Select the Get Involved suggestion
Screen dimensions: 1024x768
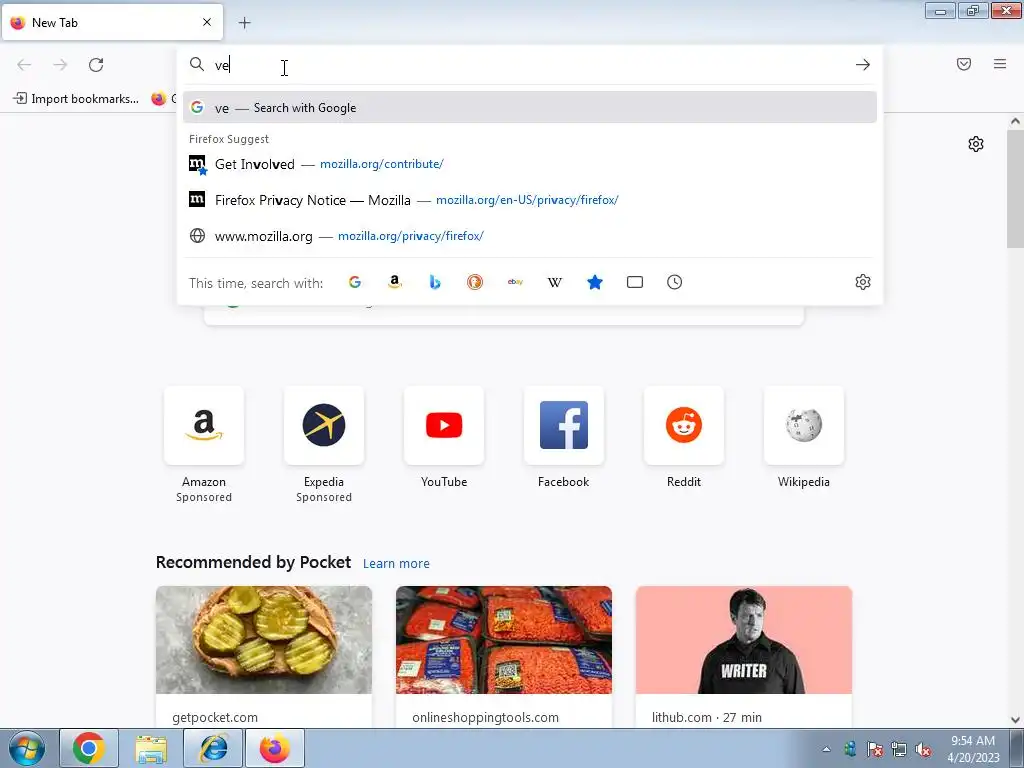[x=530, y=164]
